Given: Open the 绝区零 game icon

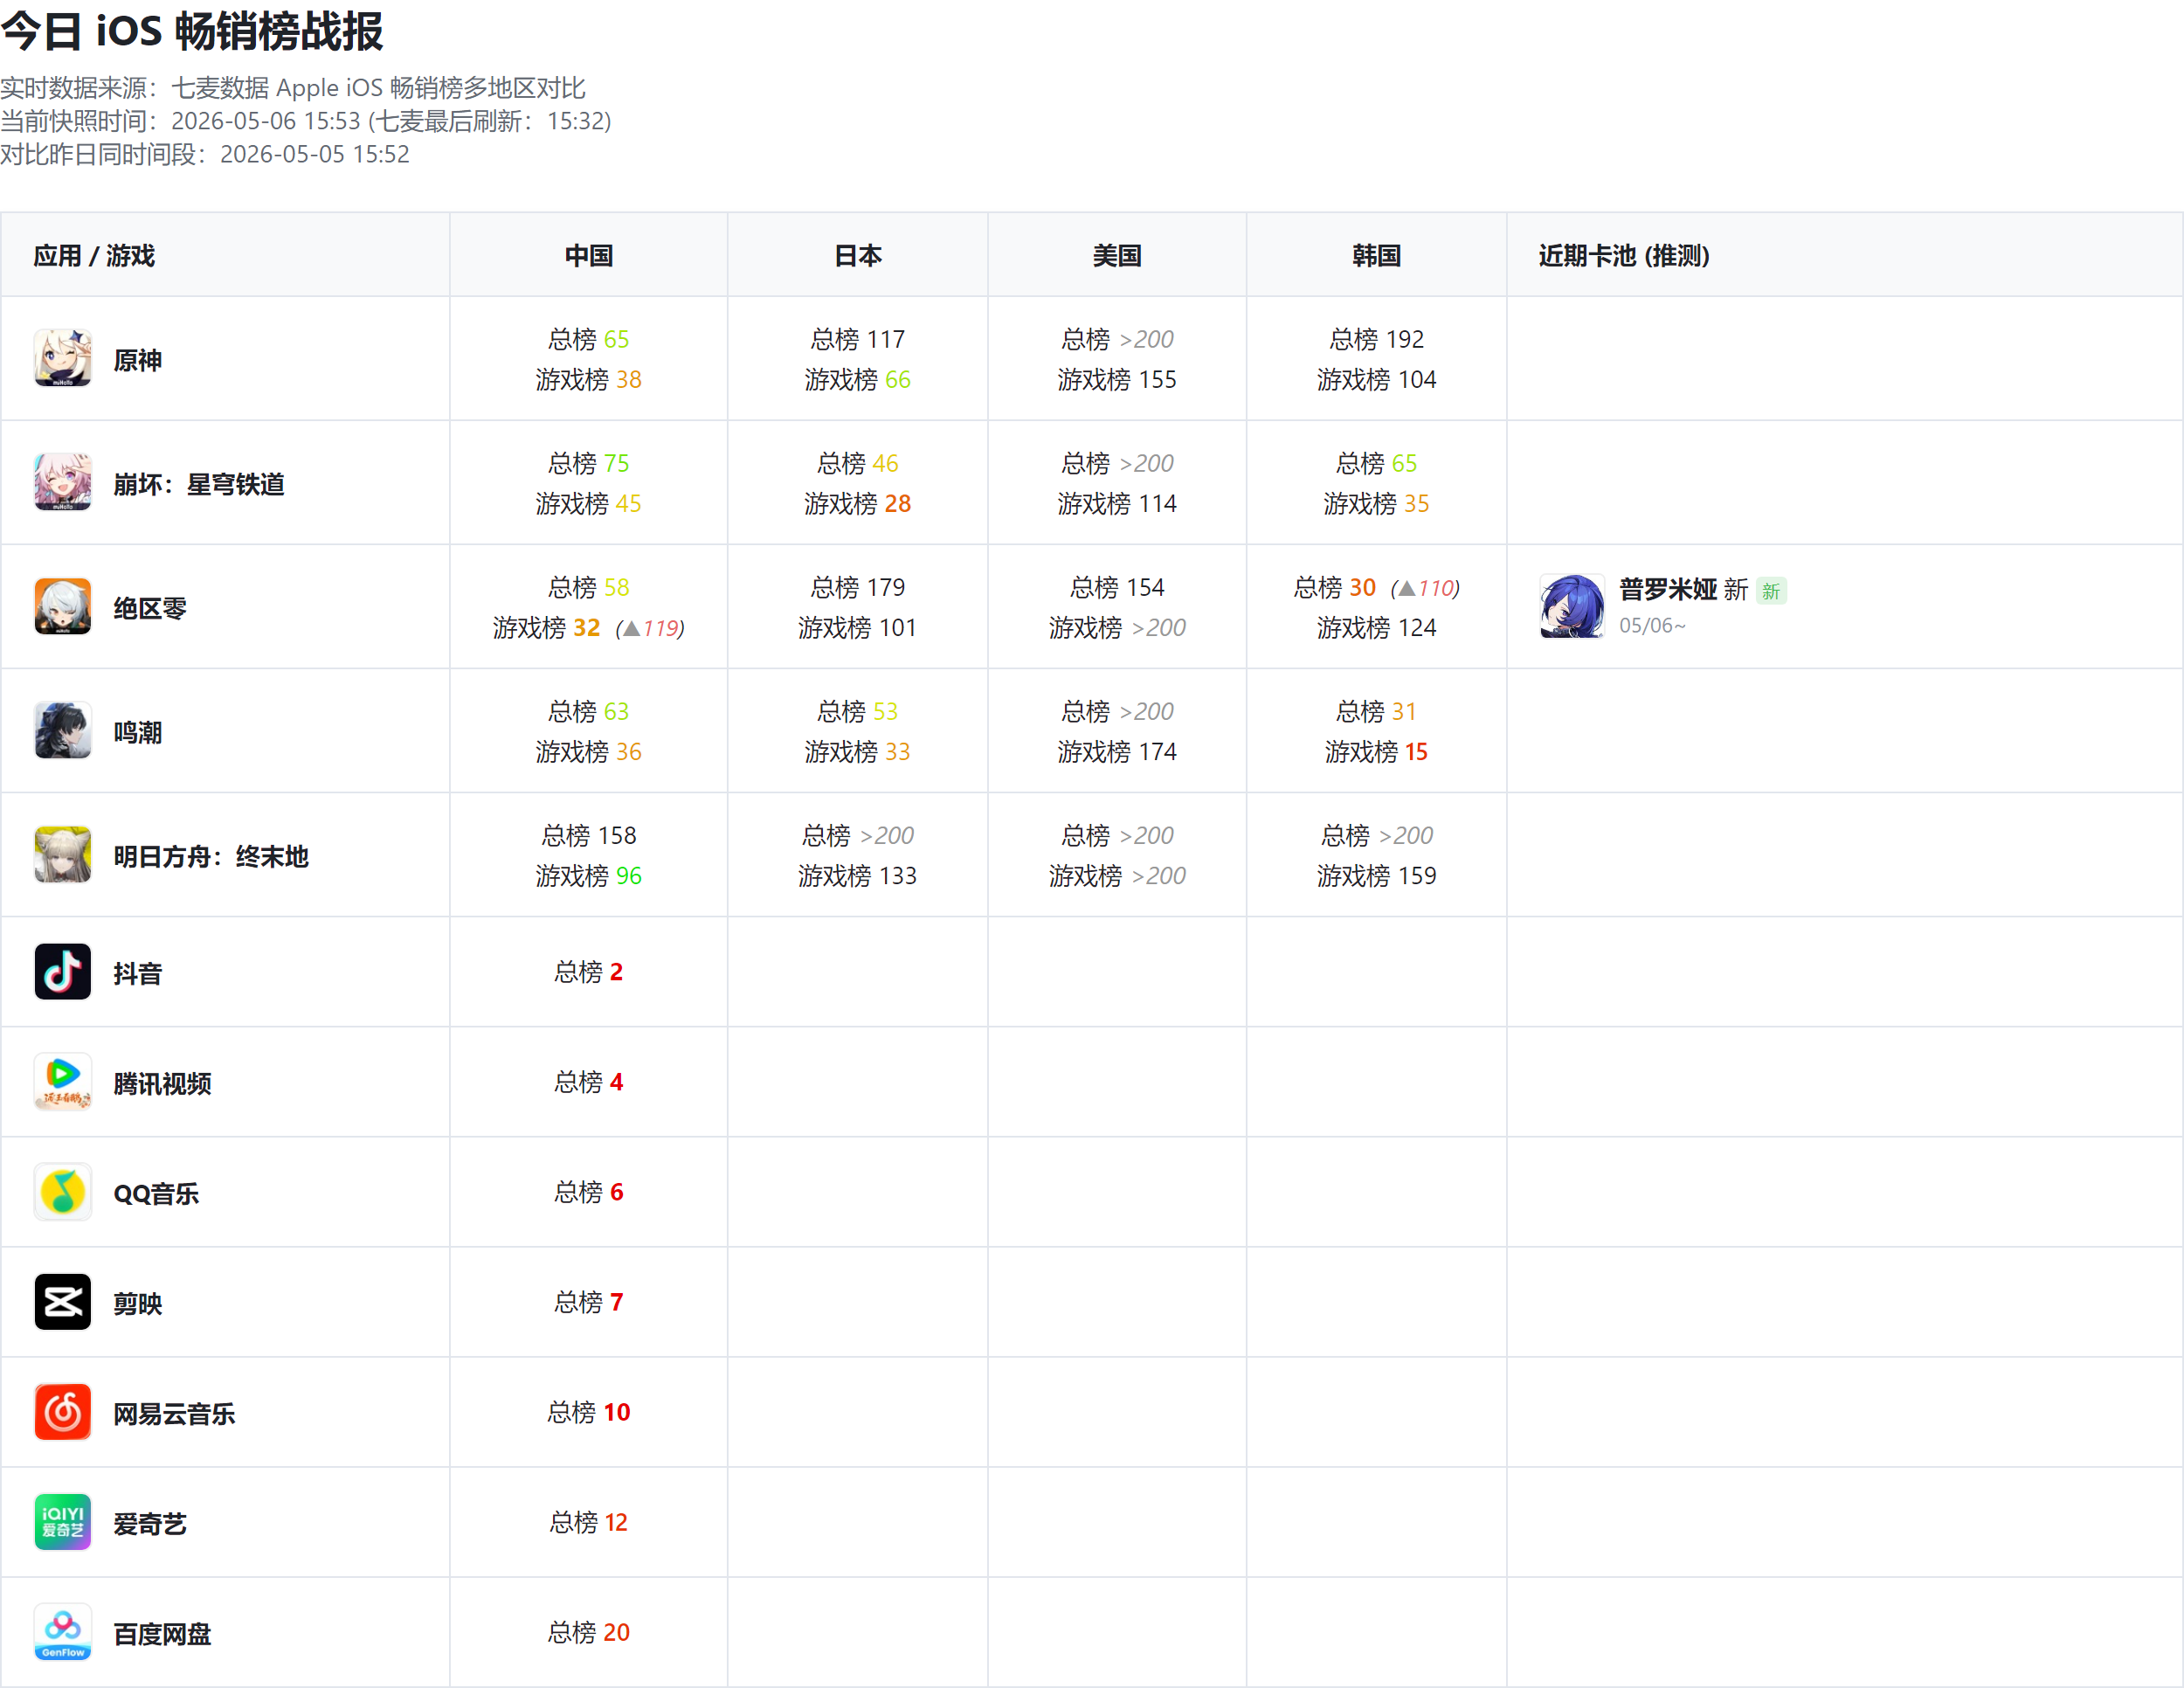Looking at the screenshot, I should pyautogui.click(x=63, y=606).
